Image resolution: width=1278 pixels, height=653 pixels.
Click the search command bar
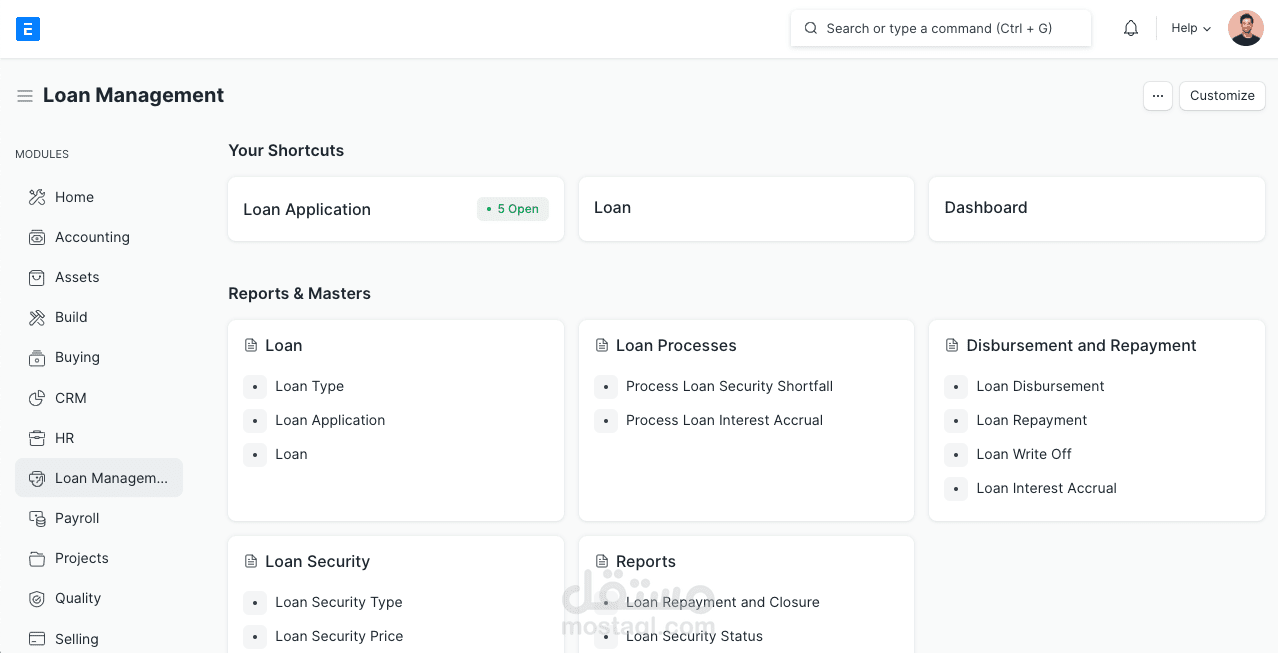939,28
